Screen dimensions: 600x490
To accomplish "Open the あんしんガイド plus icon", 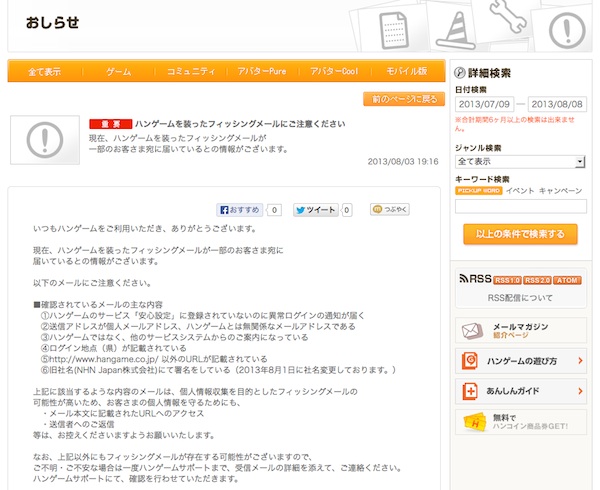I will pos(470,391).
